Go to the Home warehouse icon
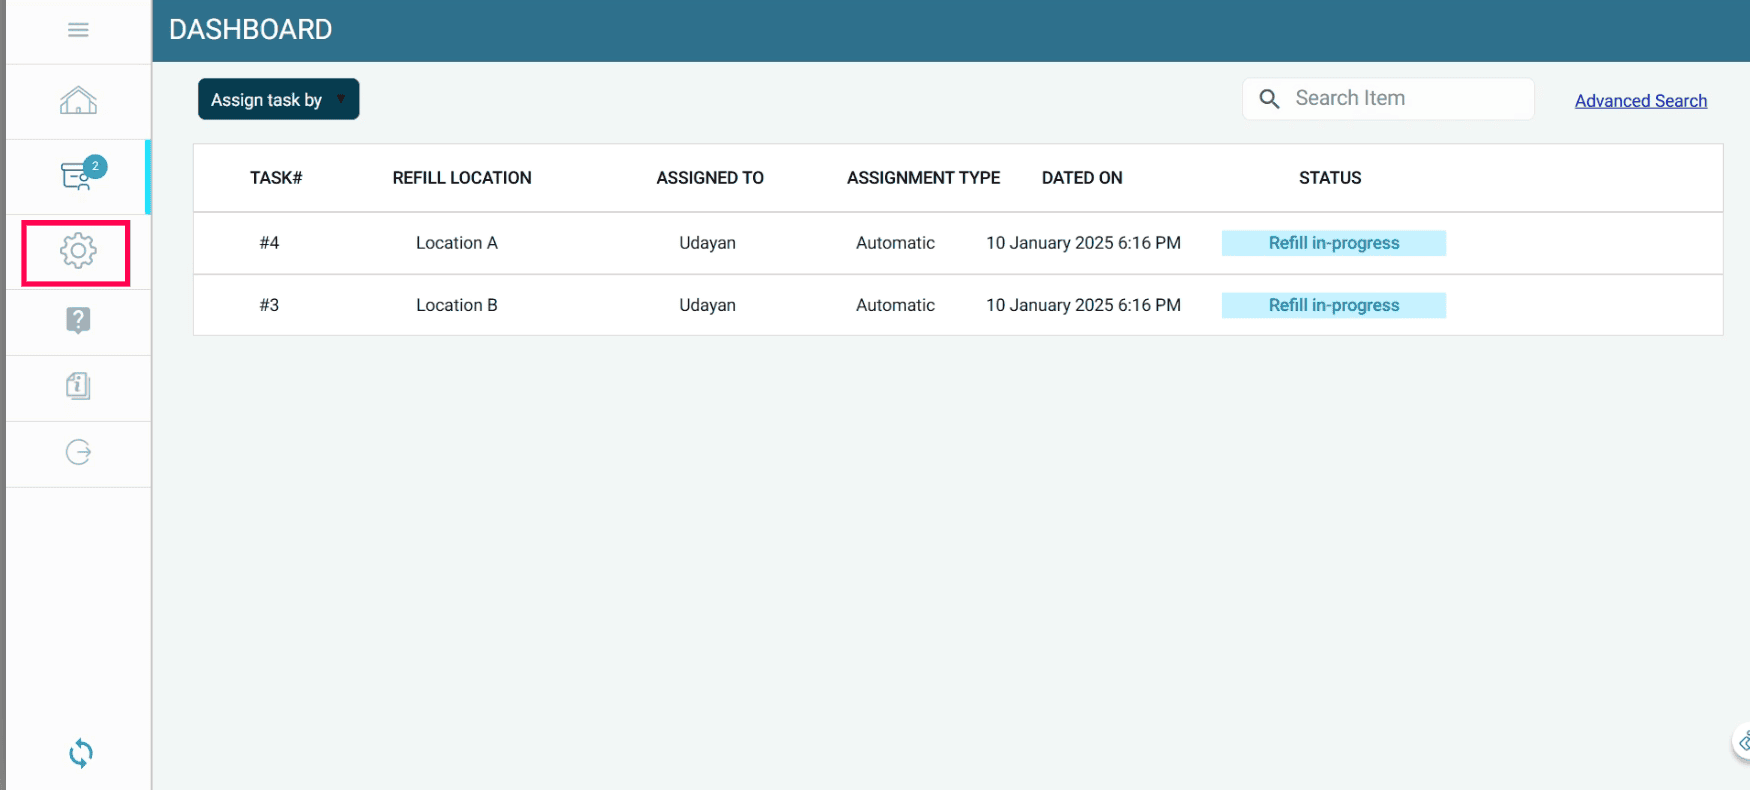1750x790 pixels. tap(78, 101)
